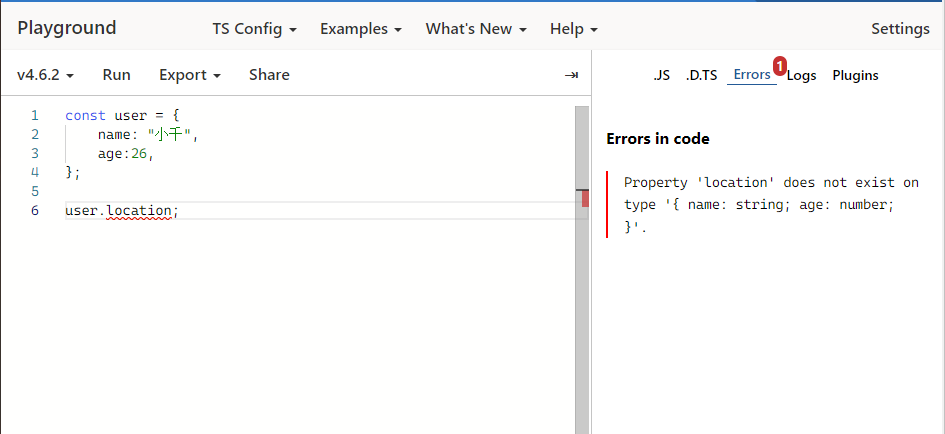Open the TS Config dropdown
The width and height of the screenshot is (945, 434).
point(254,29)
